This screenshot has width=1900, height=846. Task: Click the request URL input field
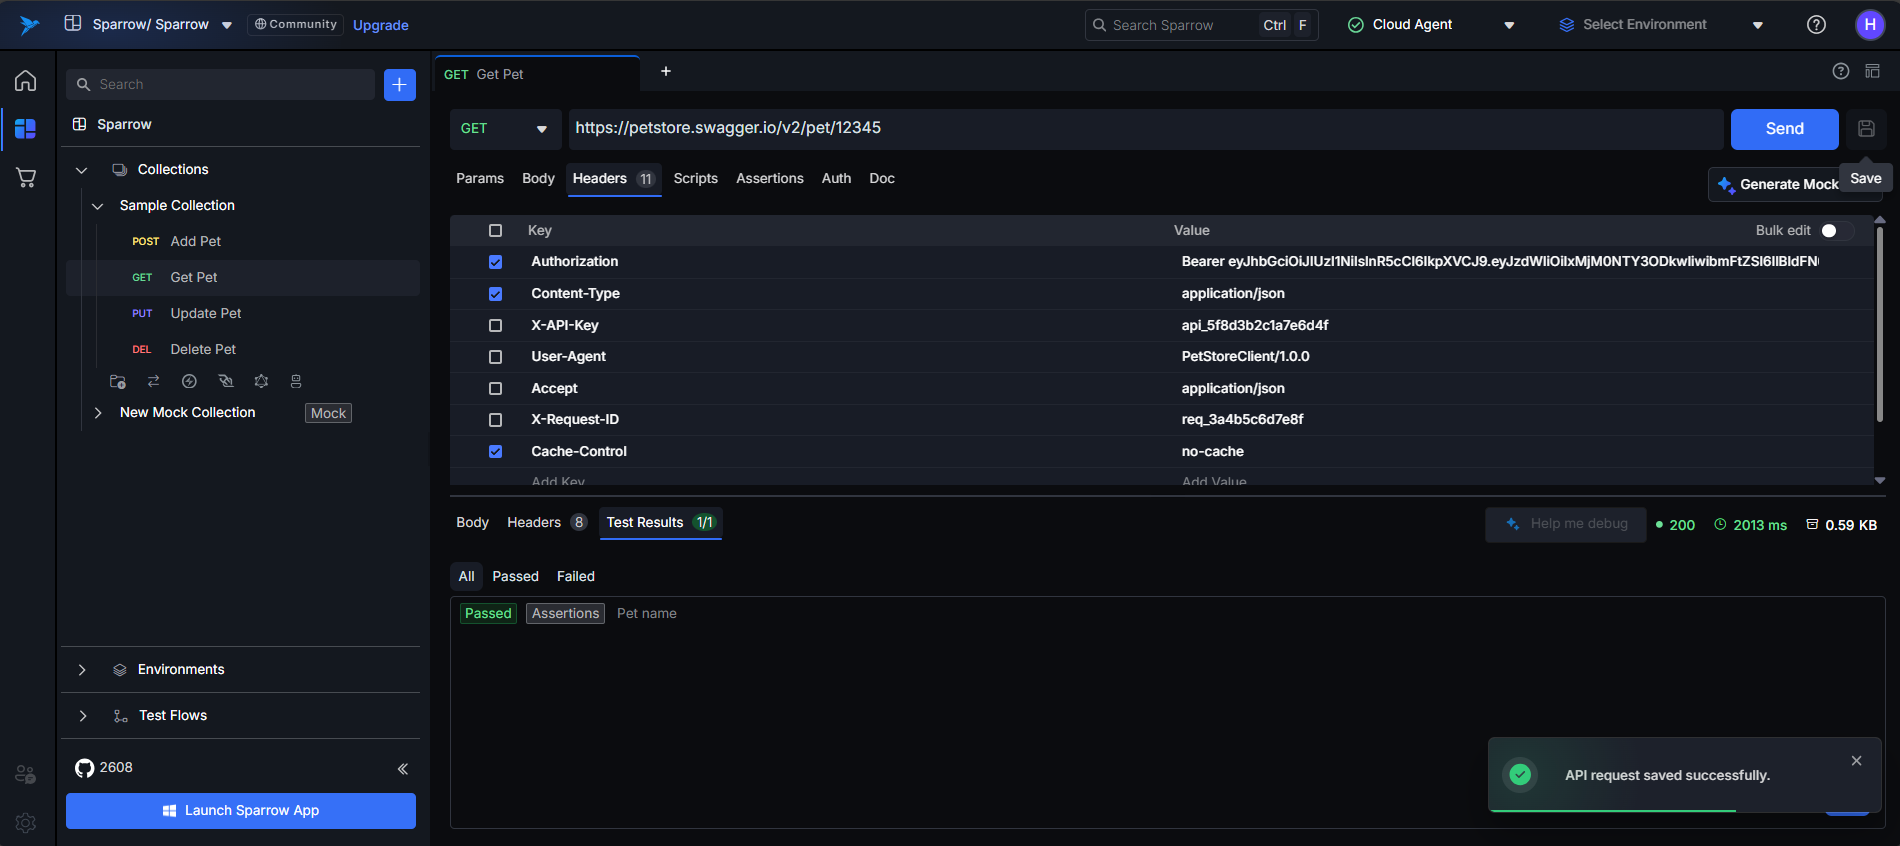point(1140,129)
